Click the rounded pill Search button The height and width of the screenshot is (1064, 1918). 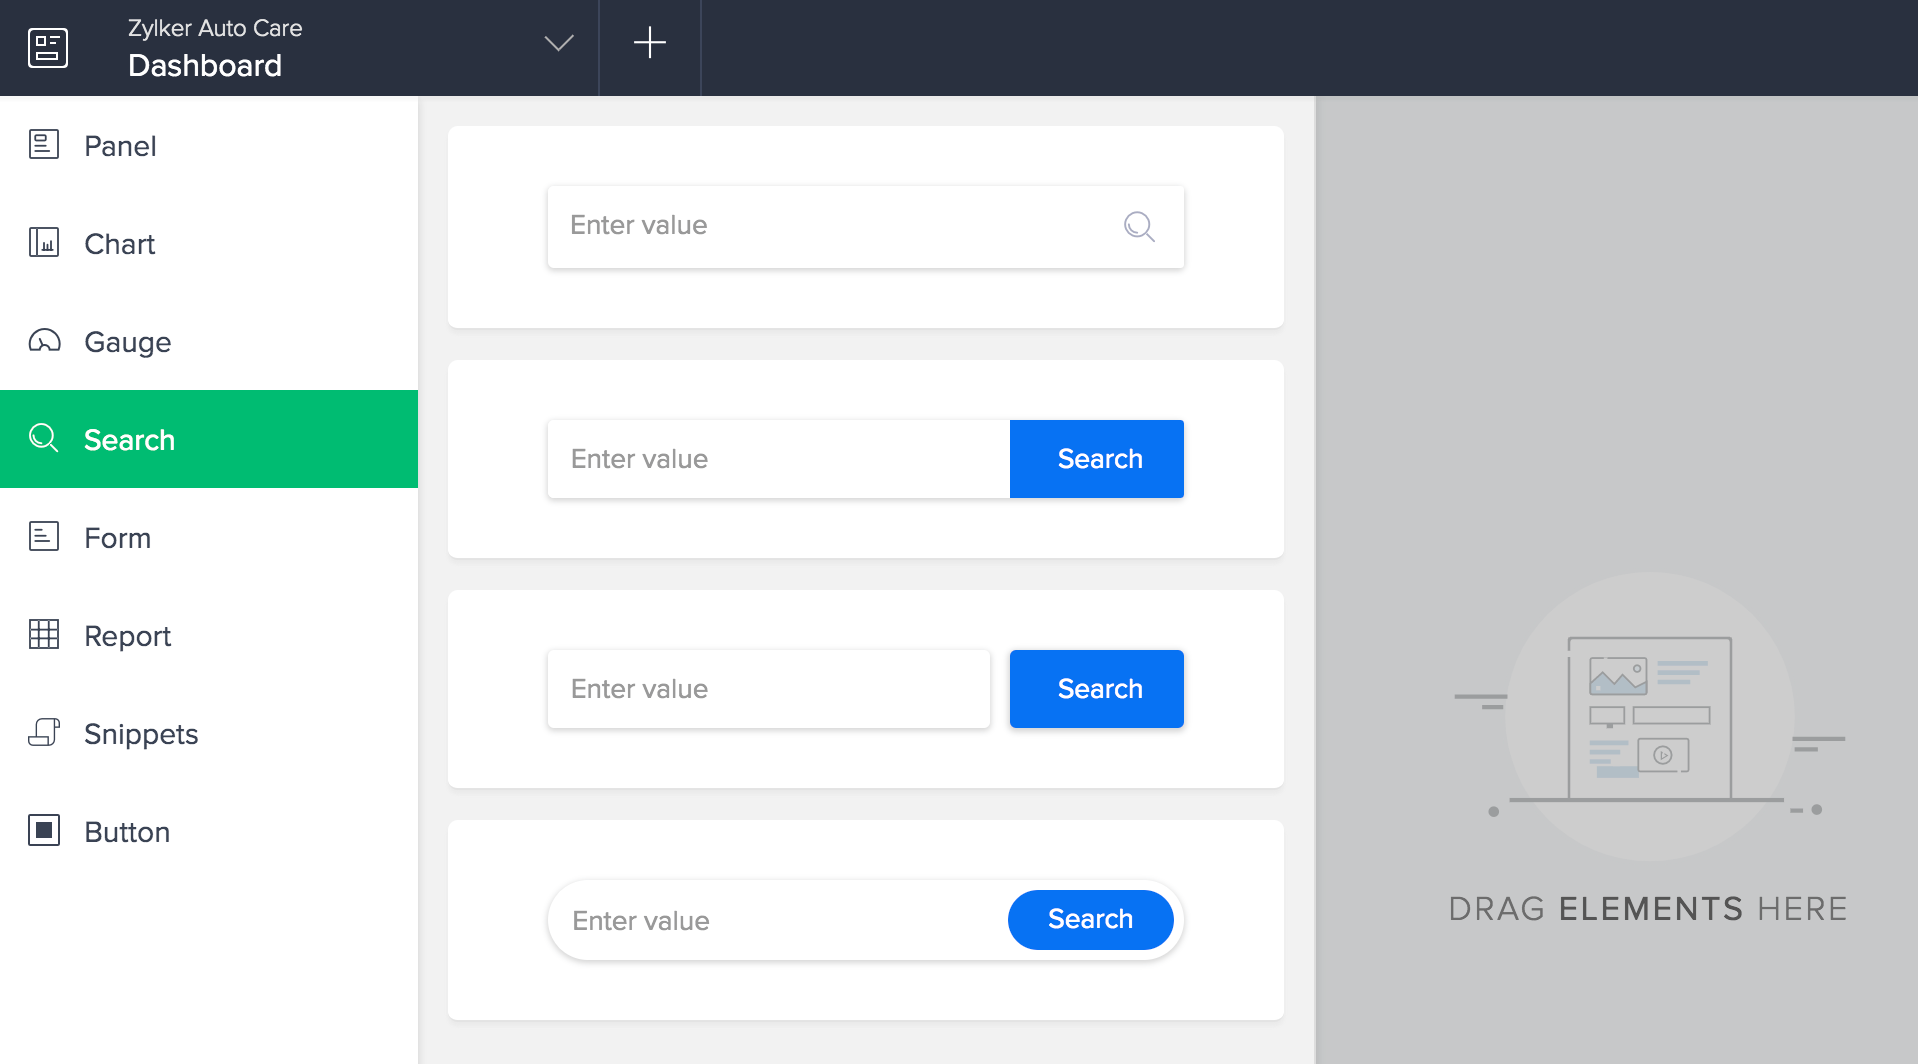tap(1090, 920)
